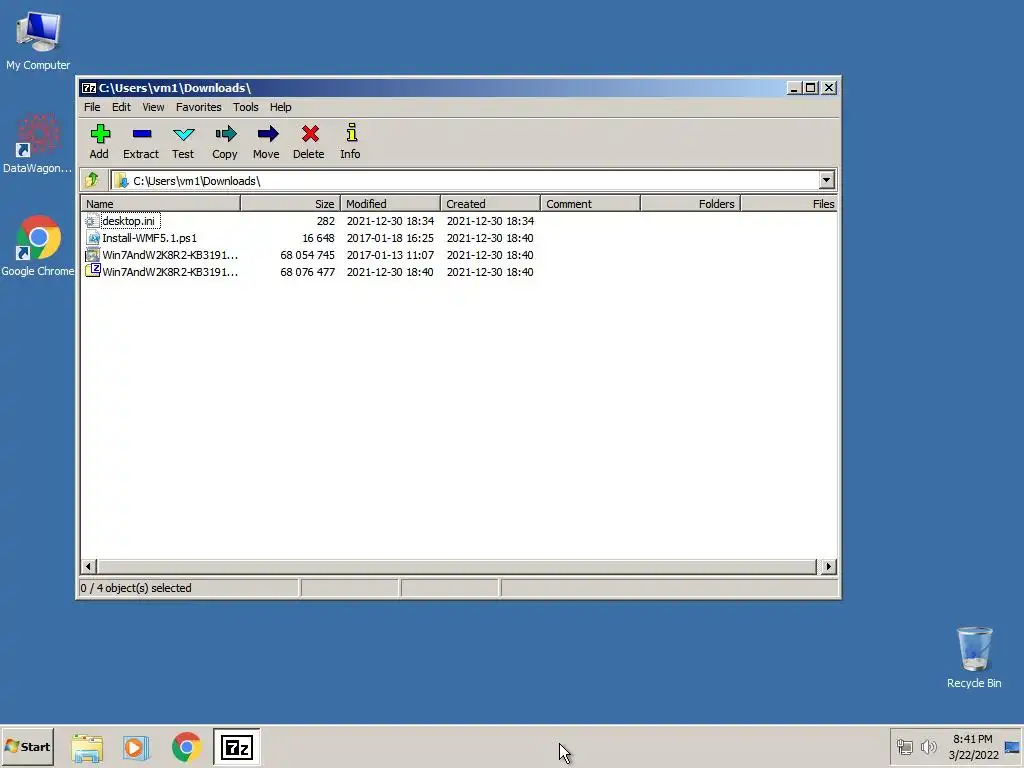Open the Info toolbar icon
The width and height of the screenshot is (1024, 768).
351,133
